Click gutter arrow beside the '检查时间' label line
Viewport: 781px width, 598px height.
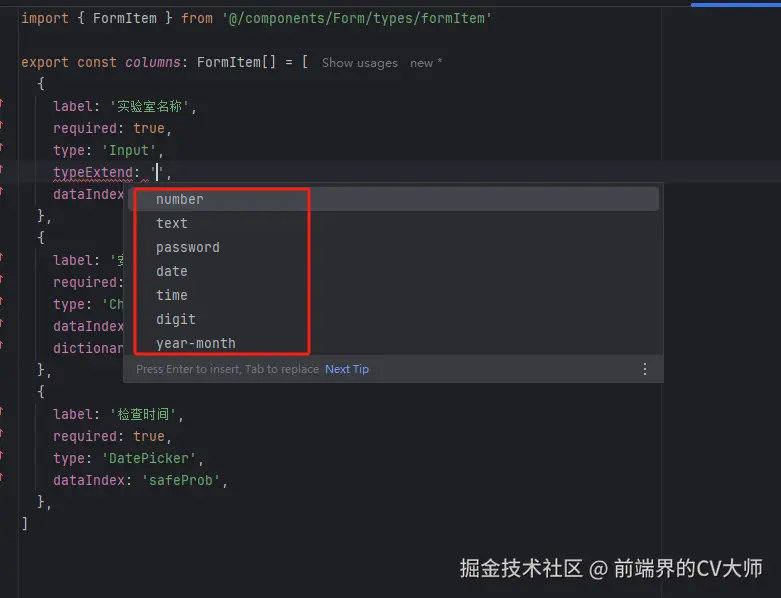pos(2,414)
